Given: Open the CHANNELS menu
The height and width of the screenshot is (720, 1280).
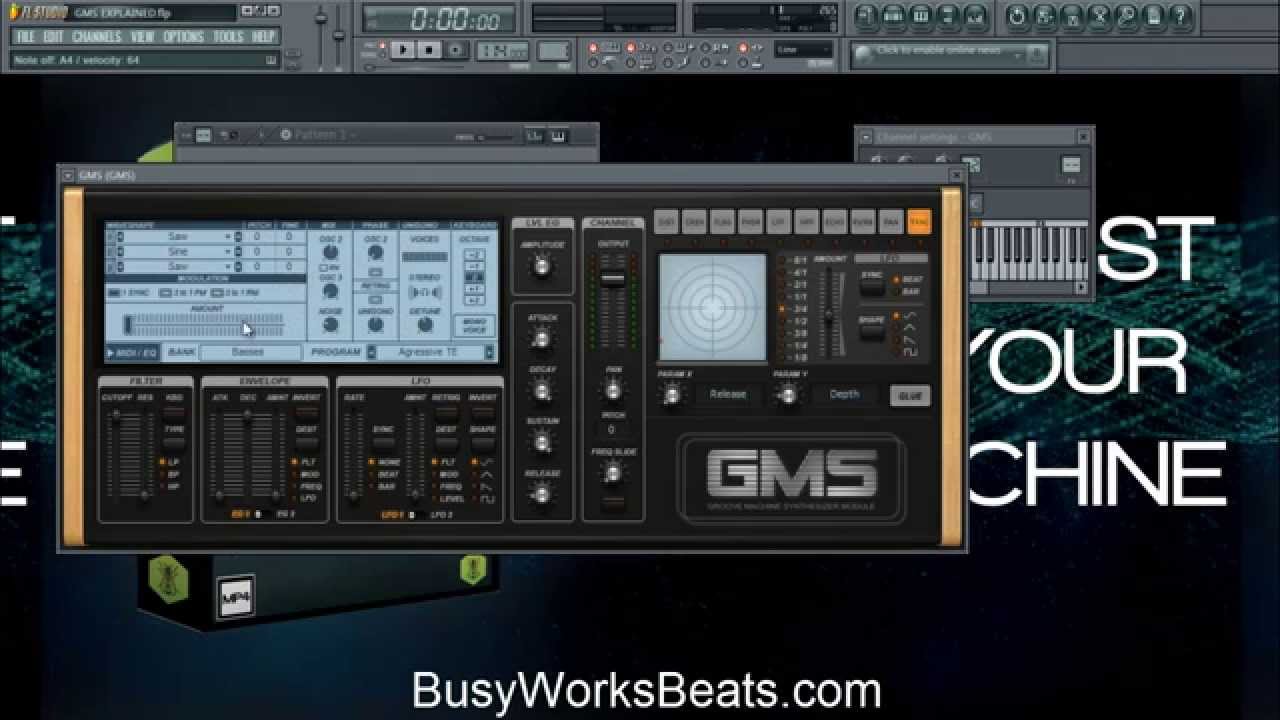Looking at the screenshot, I should click(x=97, y=36).
